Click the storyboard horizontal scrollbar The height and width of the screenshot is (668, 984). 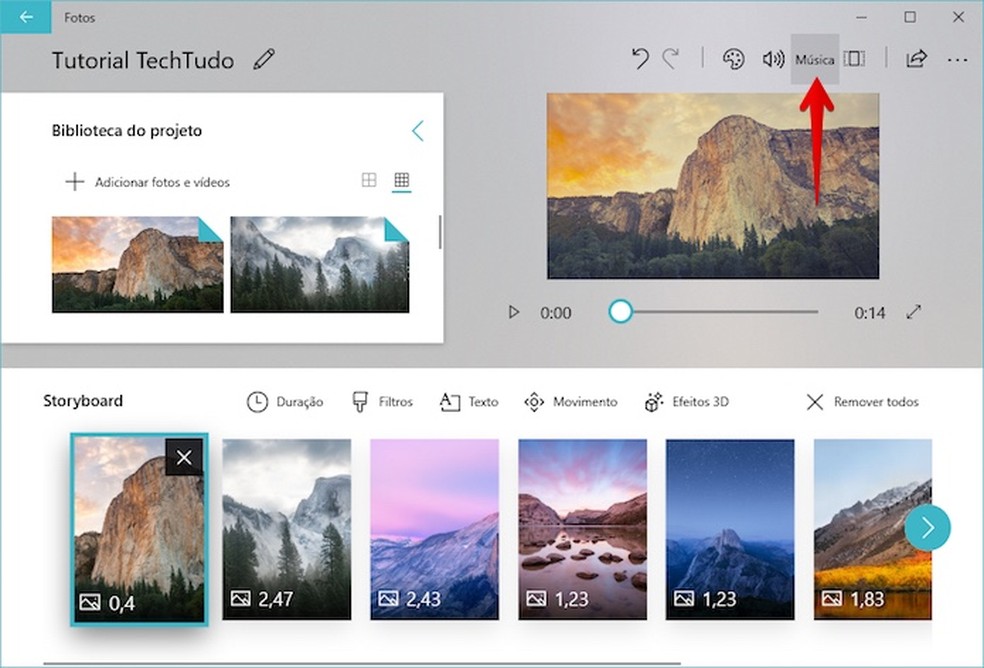(x=362, y=663)
